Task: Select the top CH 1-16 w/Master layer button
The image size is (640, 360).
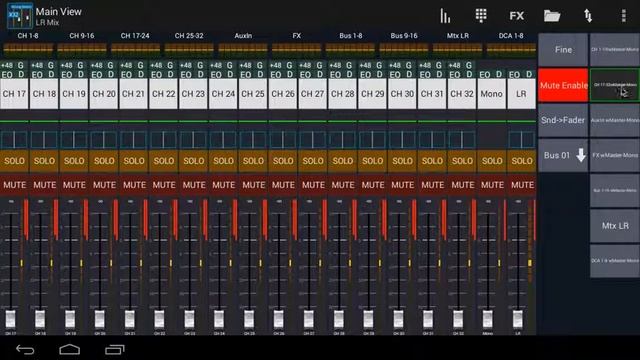Action: pos(615,50)
